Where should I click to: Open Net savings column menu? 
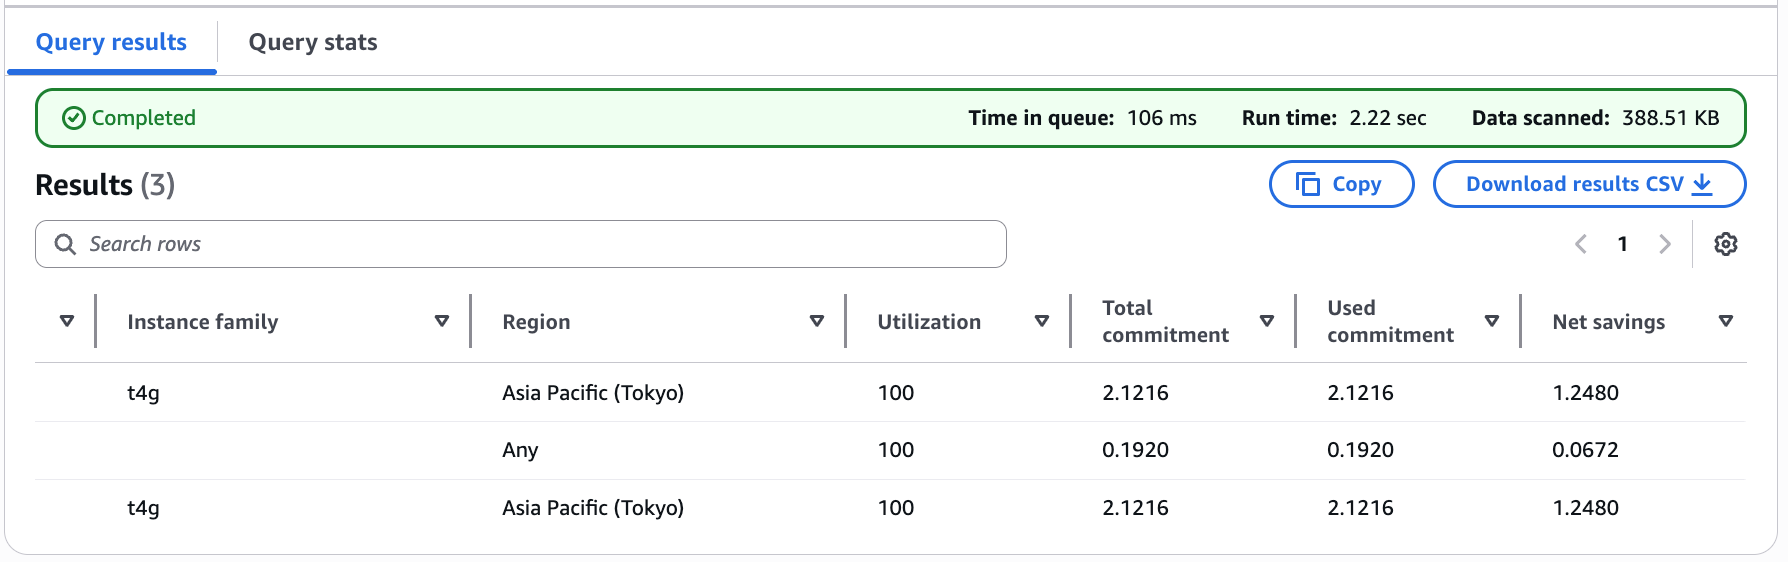pos(1726,321)
